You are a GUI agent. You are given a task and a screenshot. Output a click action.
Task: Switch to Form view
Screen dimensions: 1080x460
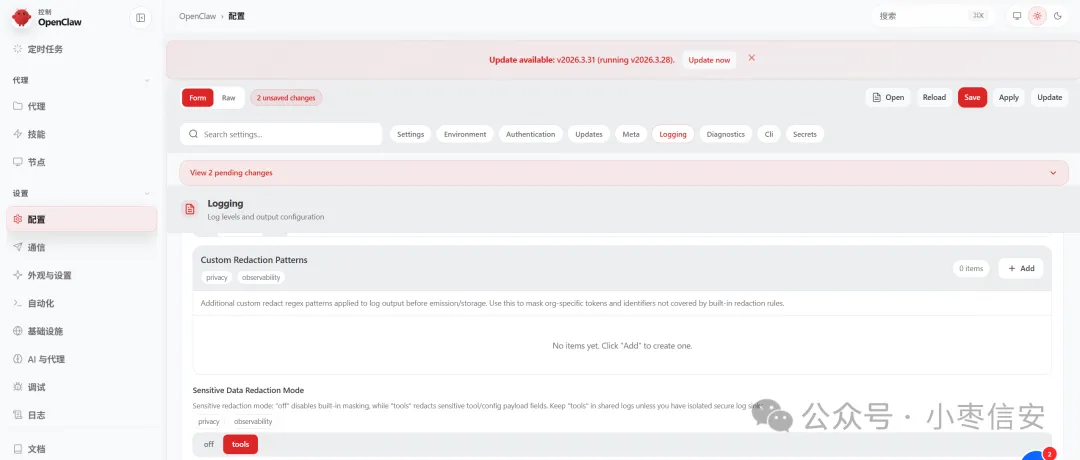198,98
